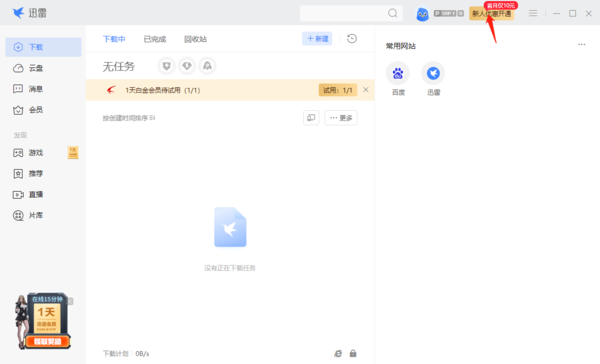Dismiss the platinum trial banner
The width and height of the screenshot is (600, 364).
[366, 90]
